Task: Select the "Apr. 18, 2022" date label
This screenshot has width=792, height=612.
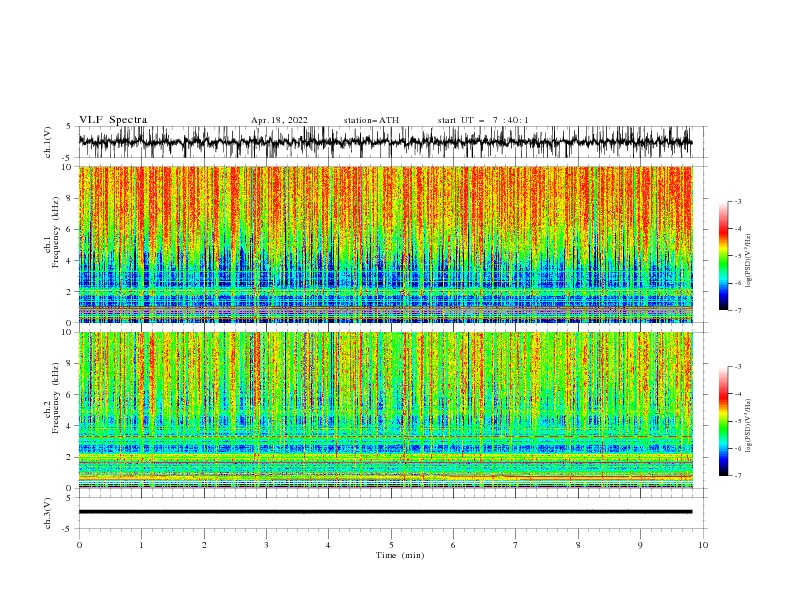Action: (279, 120)
